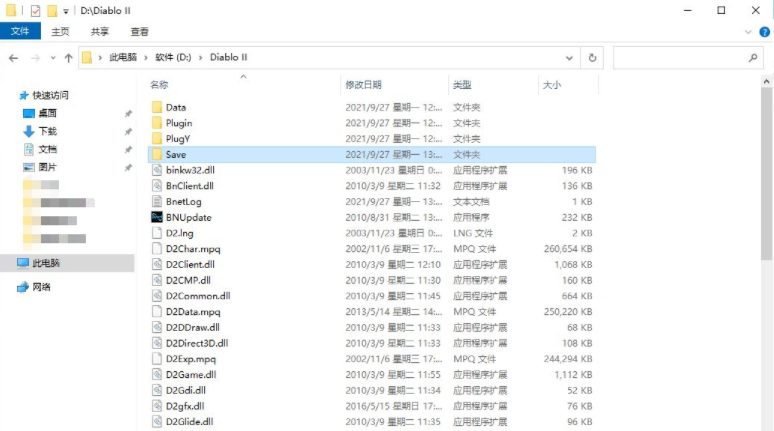Select 快速访问 in navigation pane

(x=50, y=95)
